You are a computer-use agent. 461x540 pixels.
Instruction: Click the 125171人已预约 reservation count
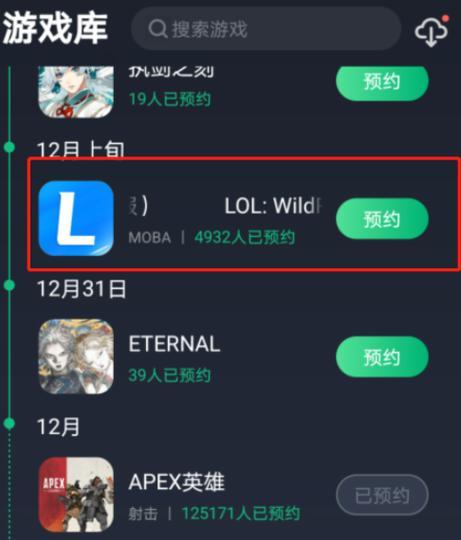click(x=241, y=513)
